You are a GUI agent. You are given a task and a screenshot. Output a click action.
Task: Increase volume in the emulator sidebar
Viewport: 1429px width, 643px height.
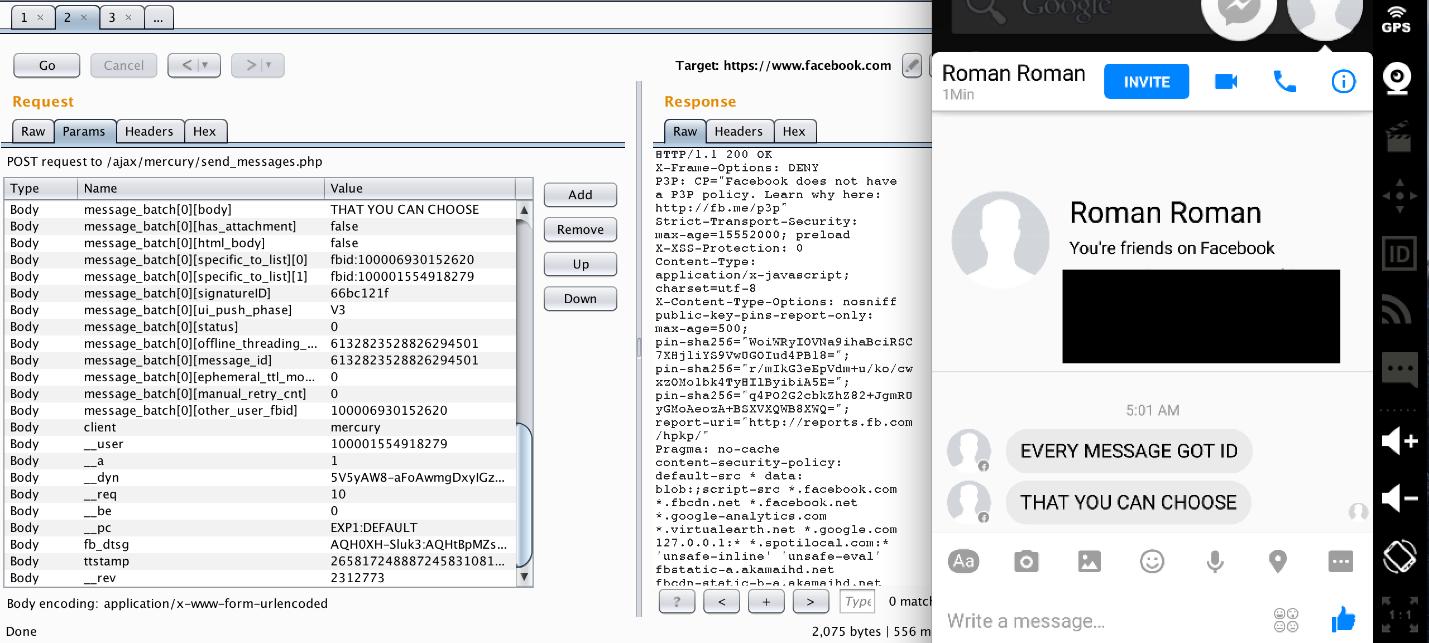1398,441
